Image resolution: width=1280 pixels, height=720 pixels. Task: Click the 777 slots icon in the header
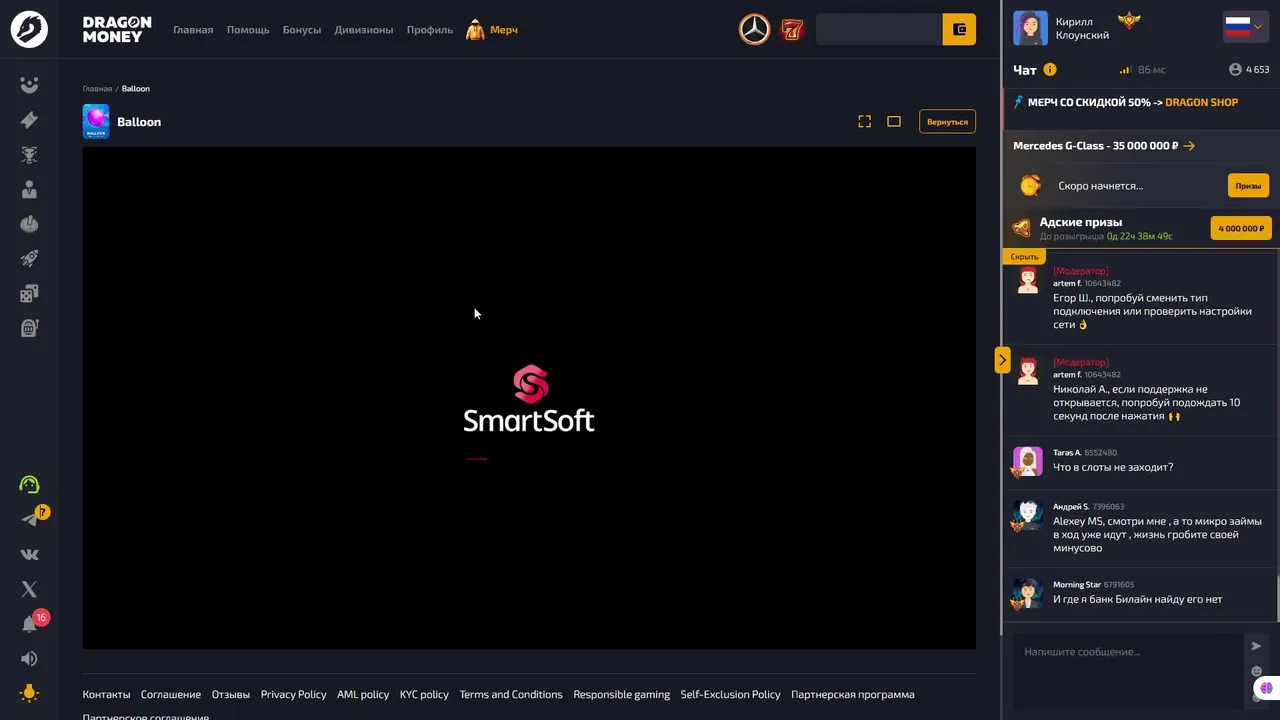click(x=792, y=30)
